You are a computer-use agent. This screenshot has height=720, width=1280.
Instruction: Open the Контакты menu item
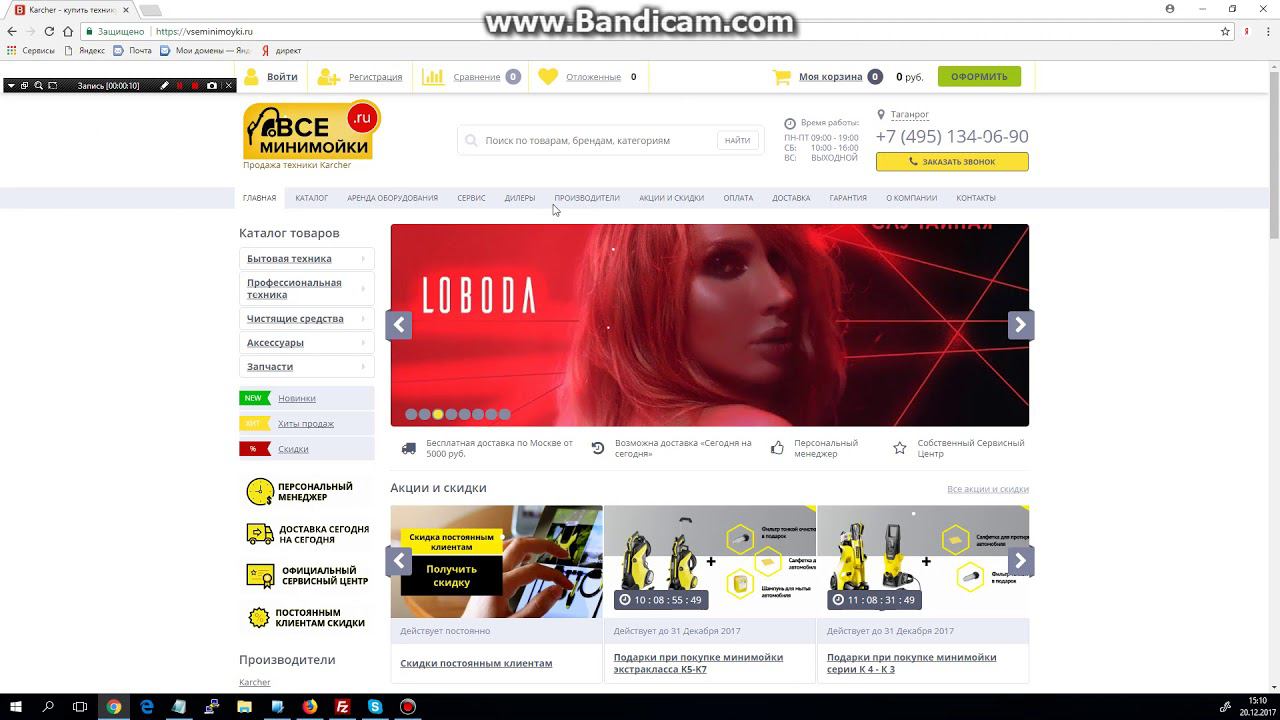(x=976, y=198)
